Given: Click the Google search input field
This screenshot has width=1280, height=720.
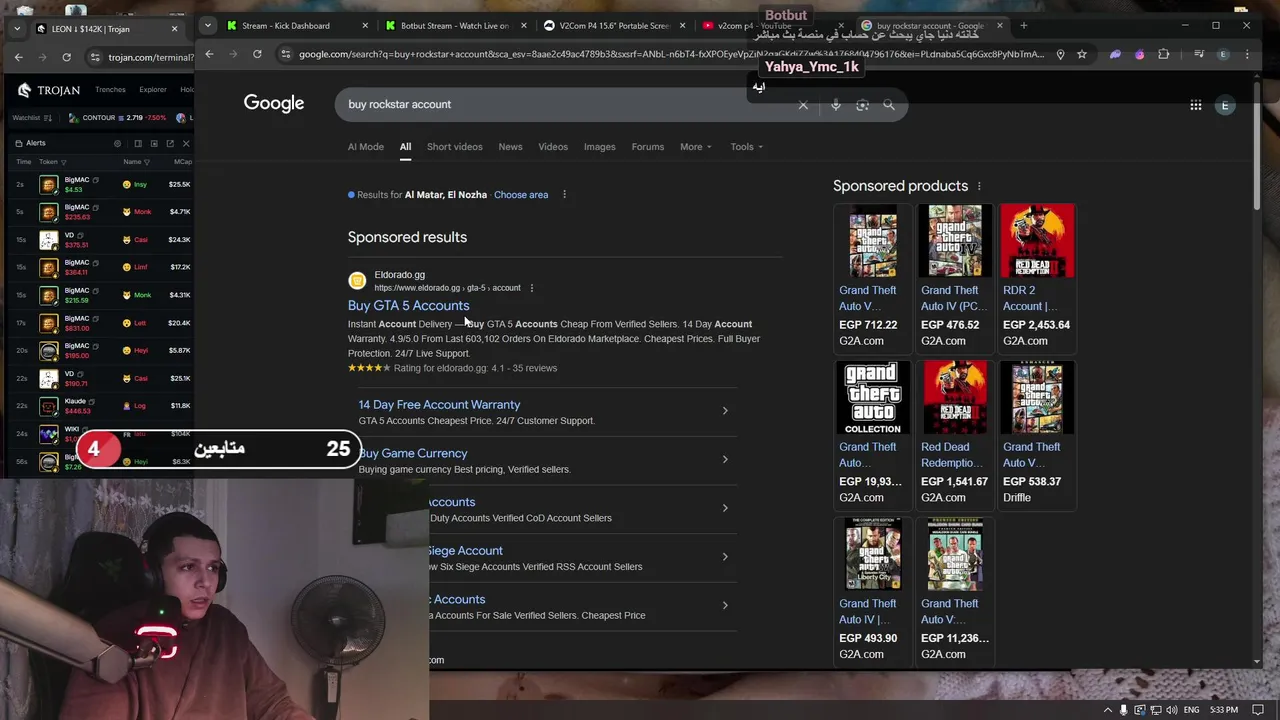Looking at the screenshot, I should pyautogui.click(x=565, y=104).
